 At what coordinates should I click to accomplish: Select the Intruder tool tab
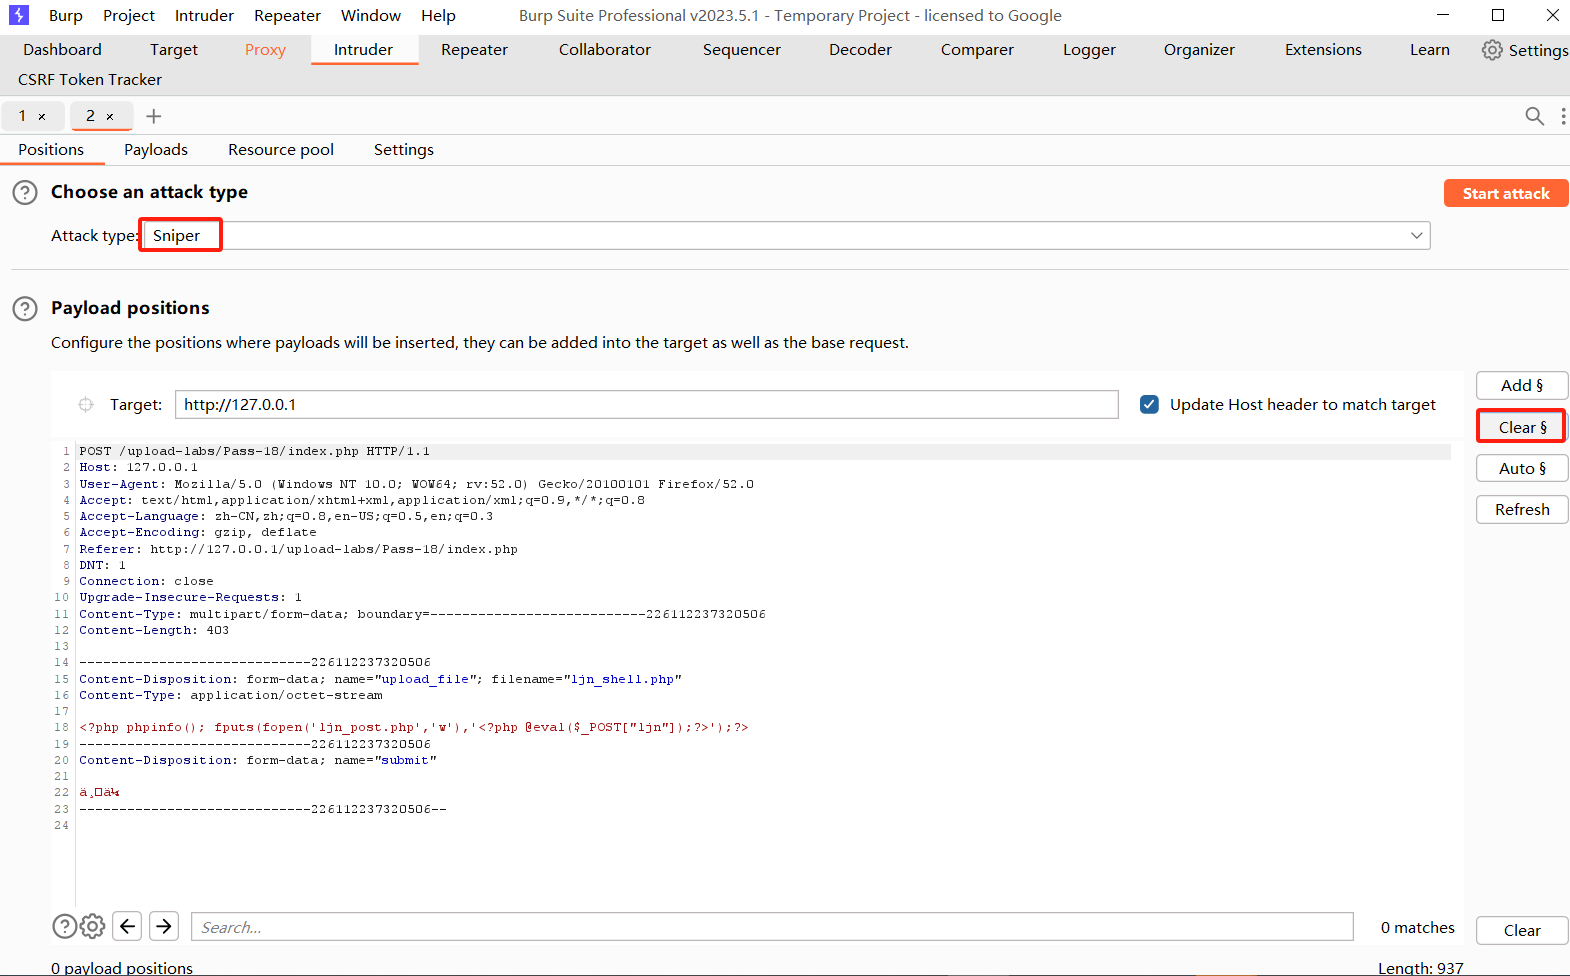tap(363, 50)
